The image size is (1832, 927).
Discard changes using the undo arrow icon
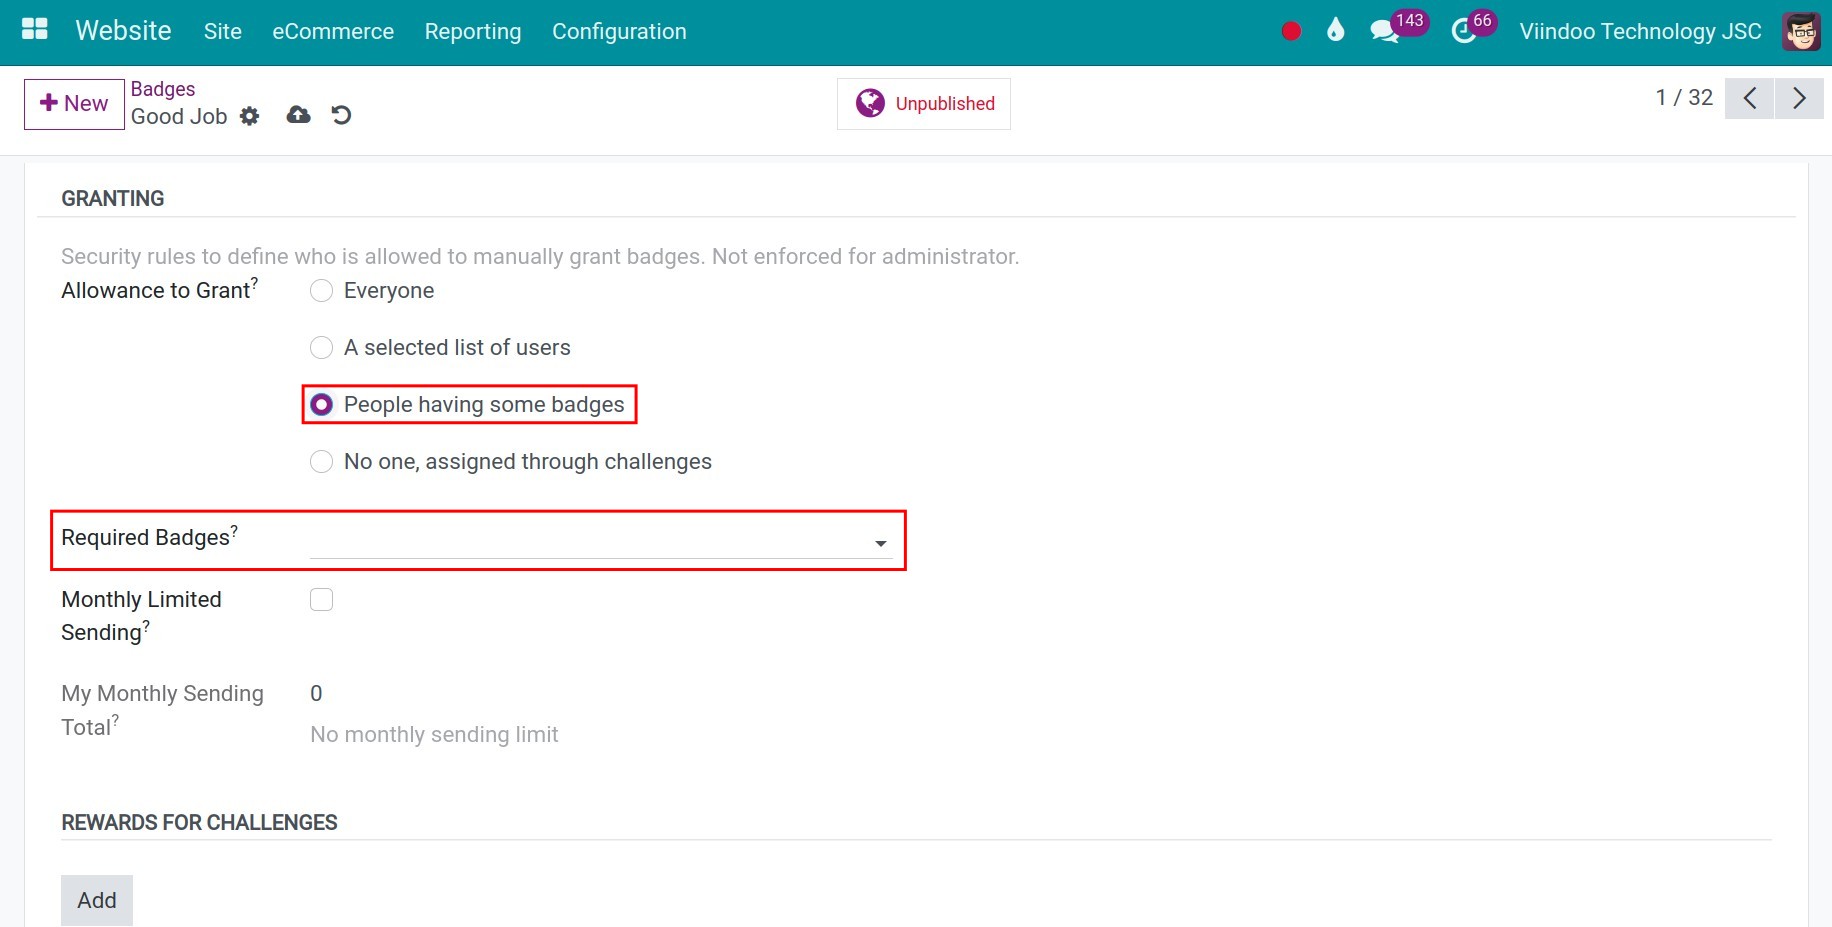341,115
